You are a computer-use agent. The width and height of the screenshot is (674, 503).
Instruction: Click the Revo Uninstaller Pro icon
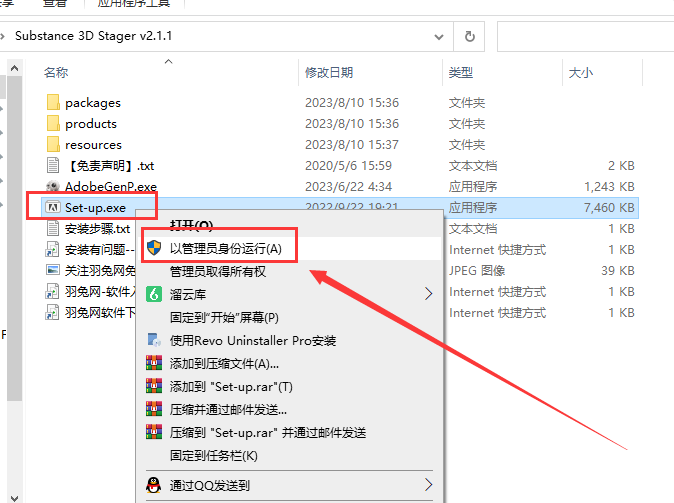pos(154,340)
